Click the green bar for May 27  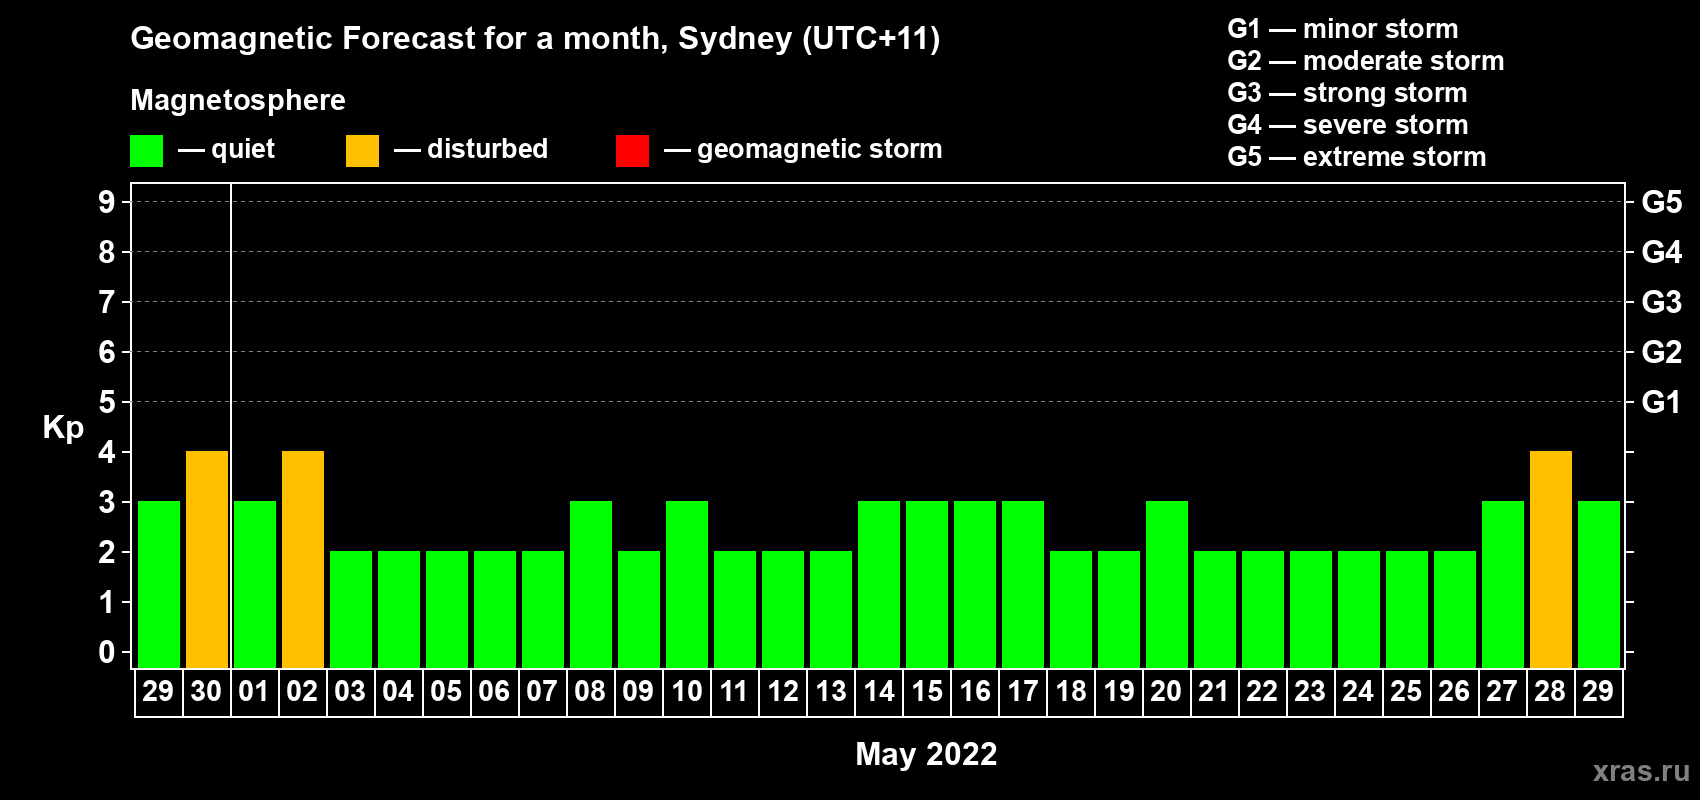pyautogui.click(x=1503, y=584)
